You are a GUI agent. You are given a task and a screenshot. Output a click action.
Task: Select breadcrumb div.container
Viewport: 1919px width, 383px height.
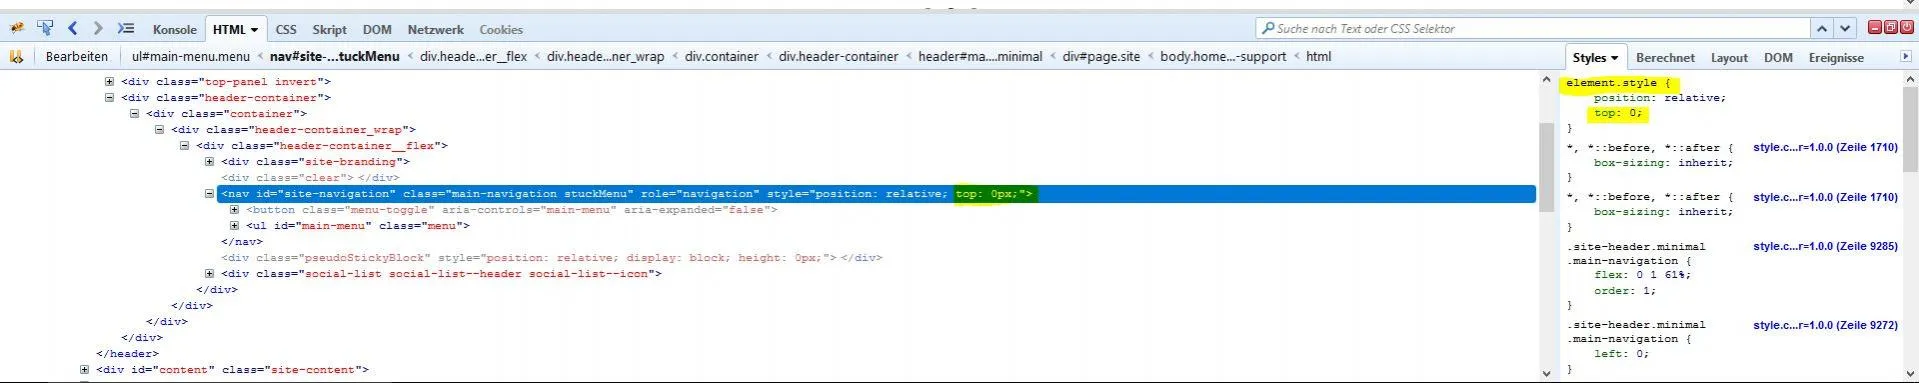pyautogui.click(x=721, y=56)
